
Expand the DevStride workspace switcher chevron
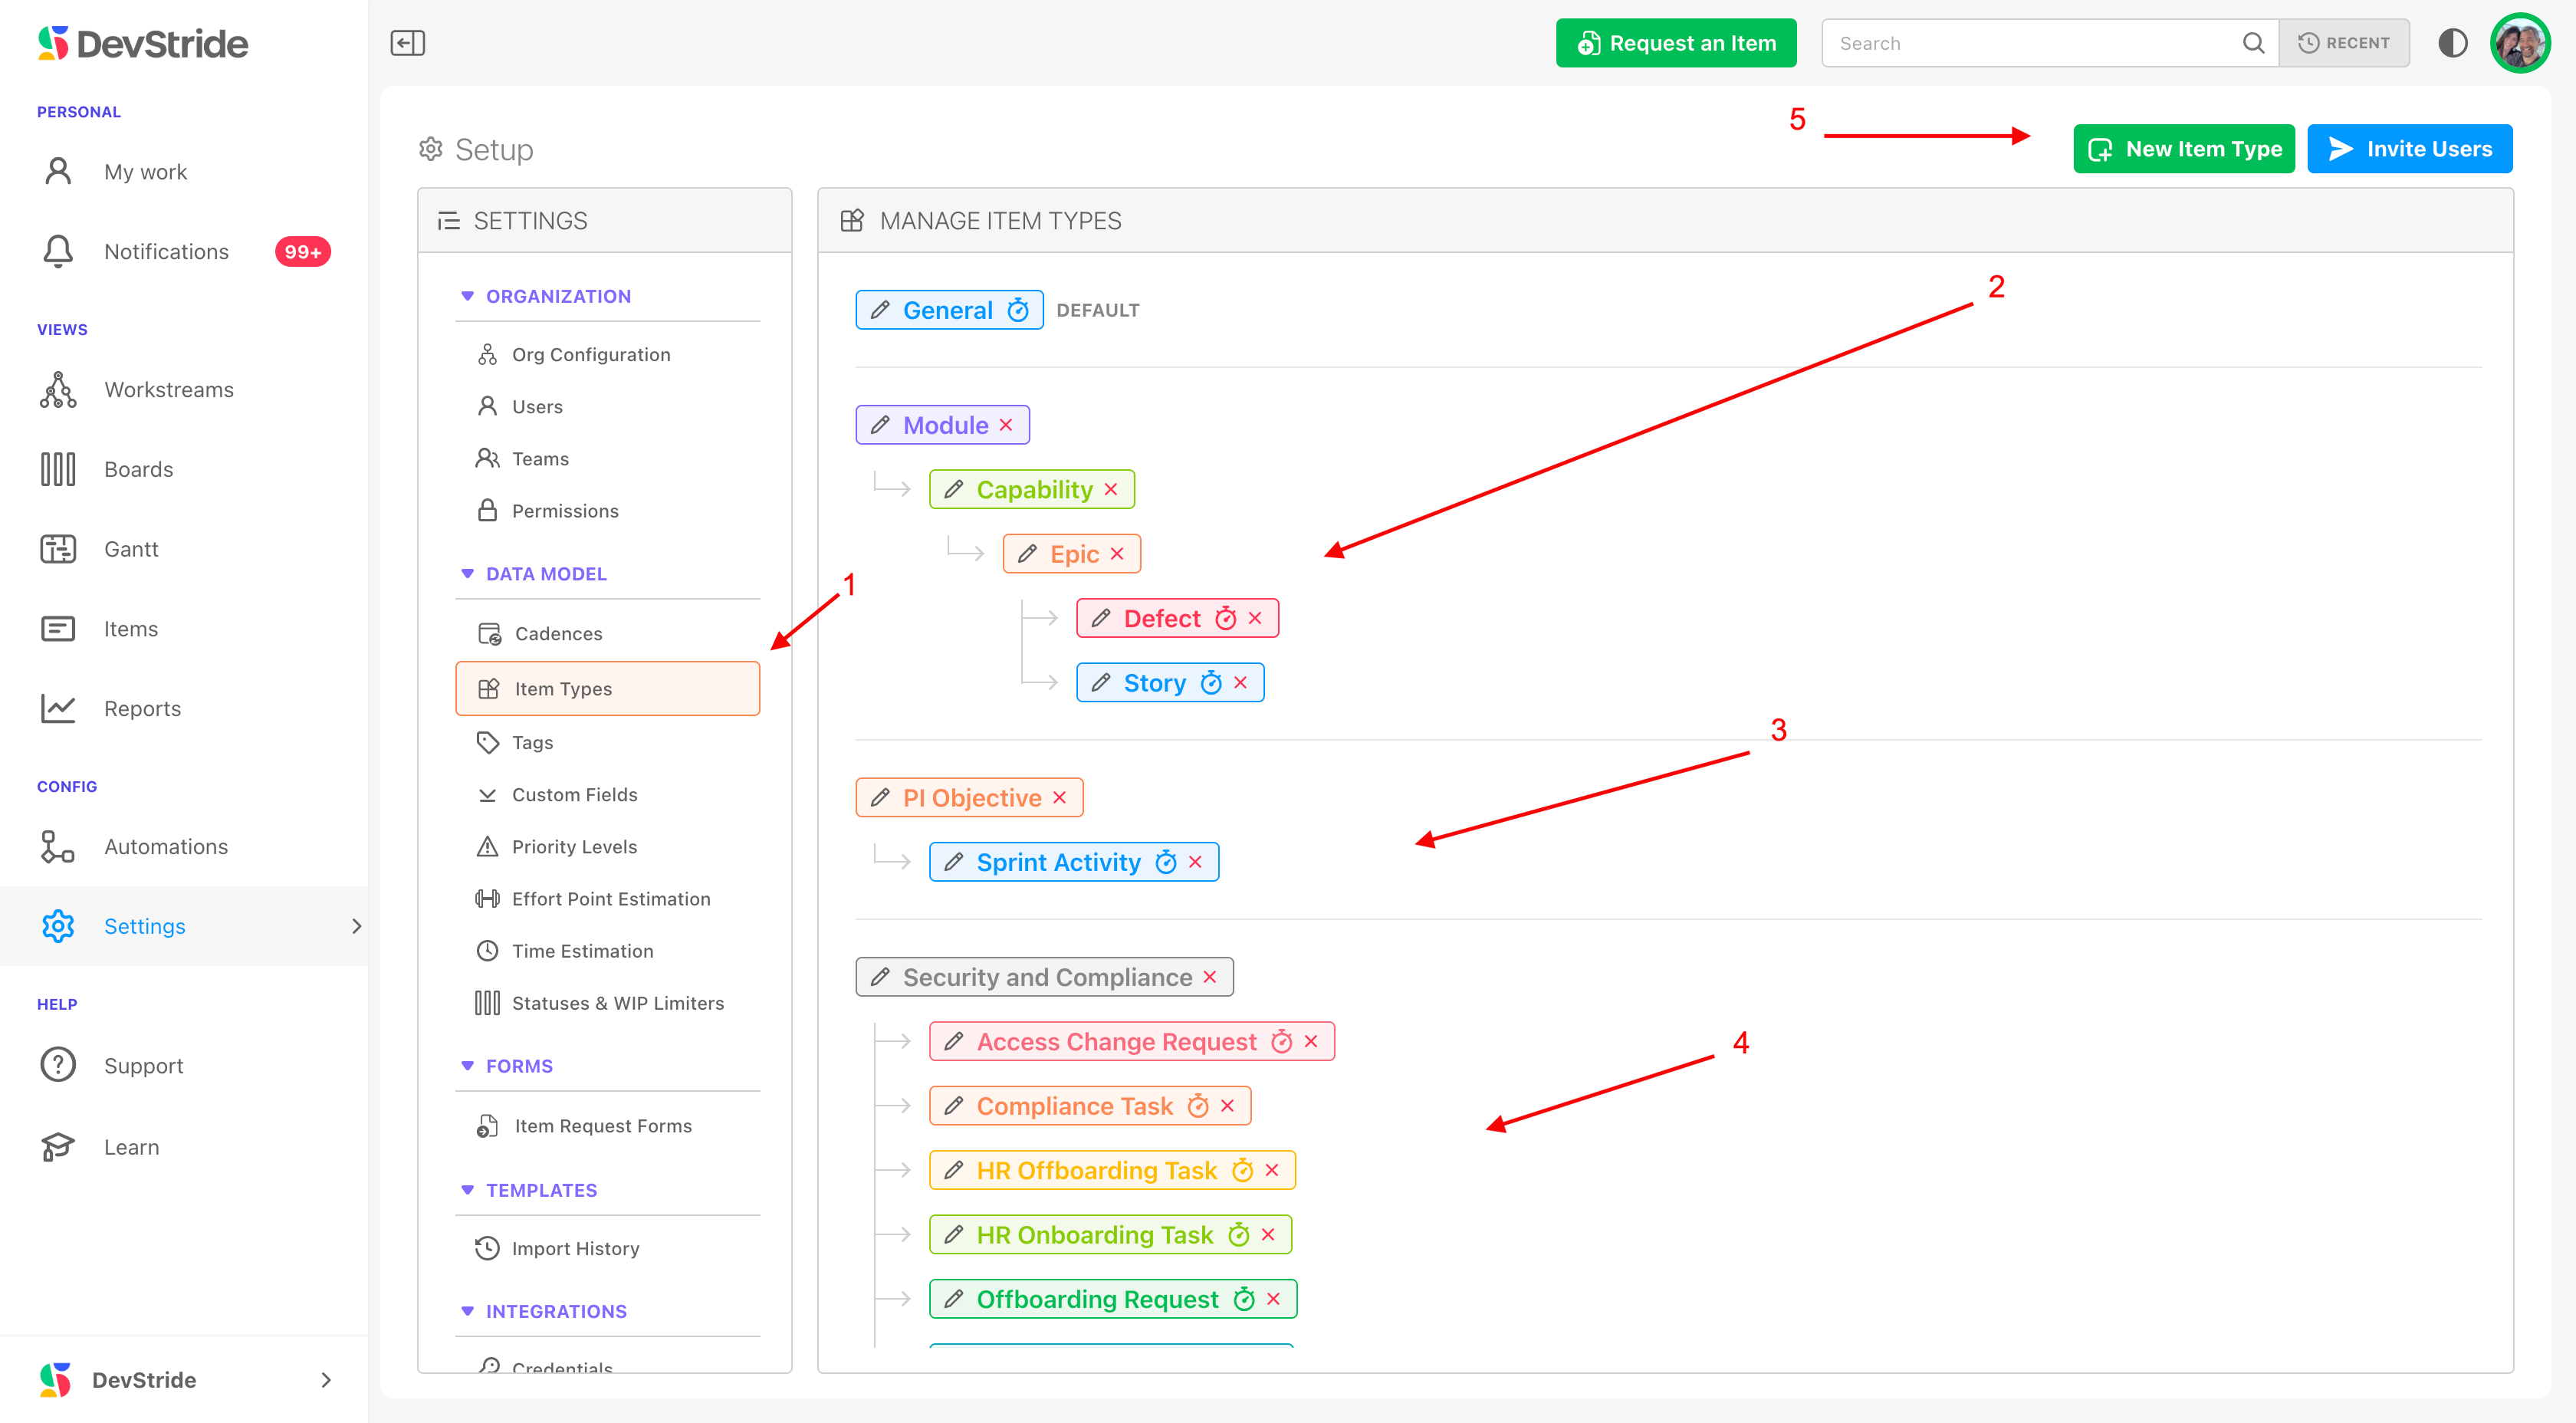pos(325,1380)
